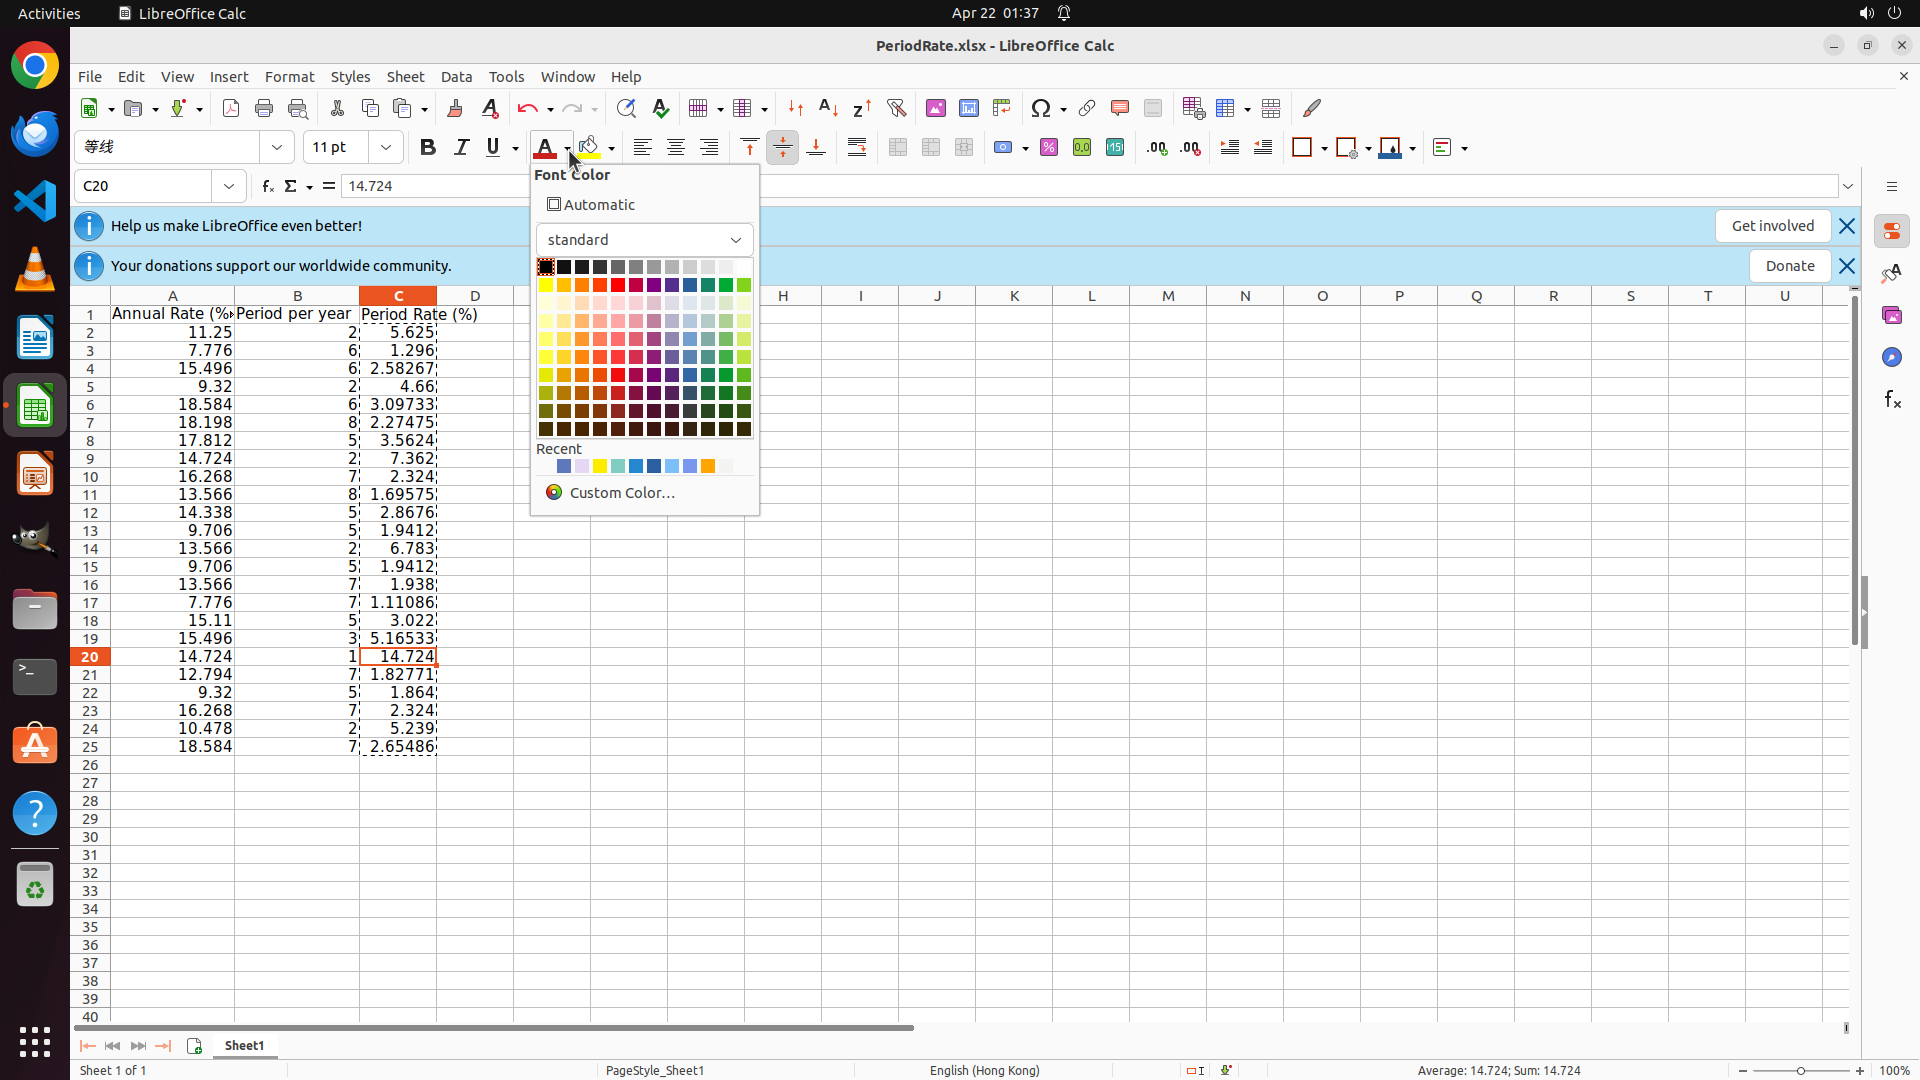Open the sidebar Navigator panel icon
Viewport: 1920px width, 1080px height.
pos(1891,357)
